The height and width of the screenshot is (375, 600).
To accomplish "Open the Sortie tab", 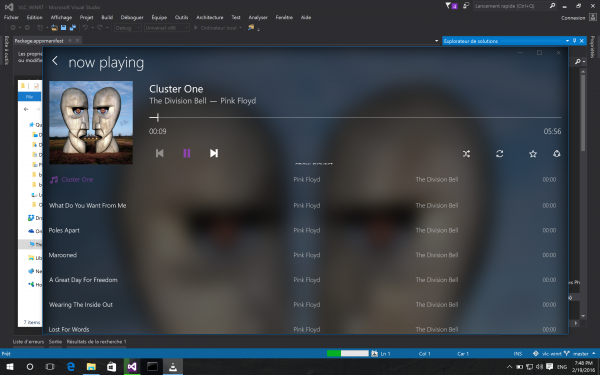I will (55, 342).
